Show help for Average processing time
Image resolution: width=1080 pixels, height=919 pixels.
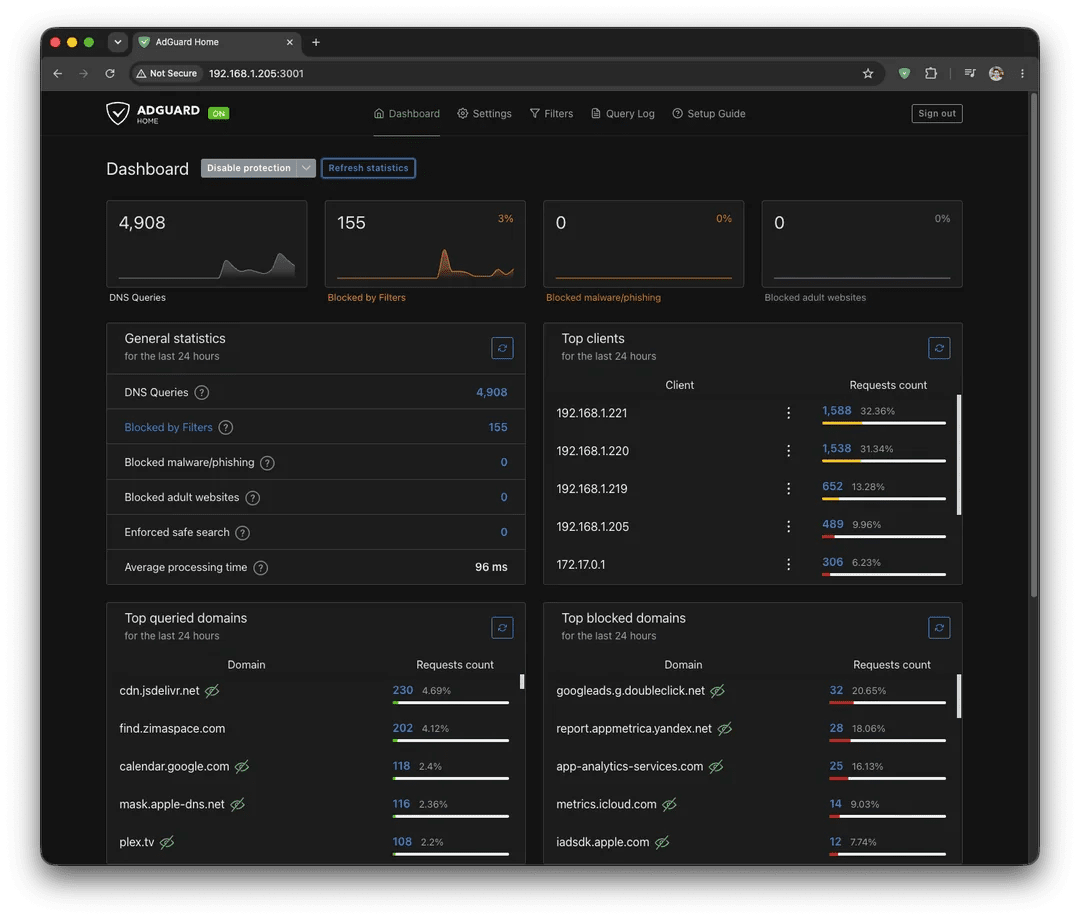[260, 568]
